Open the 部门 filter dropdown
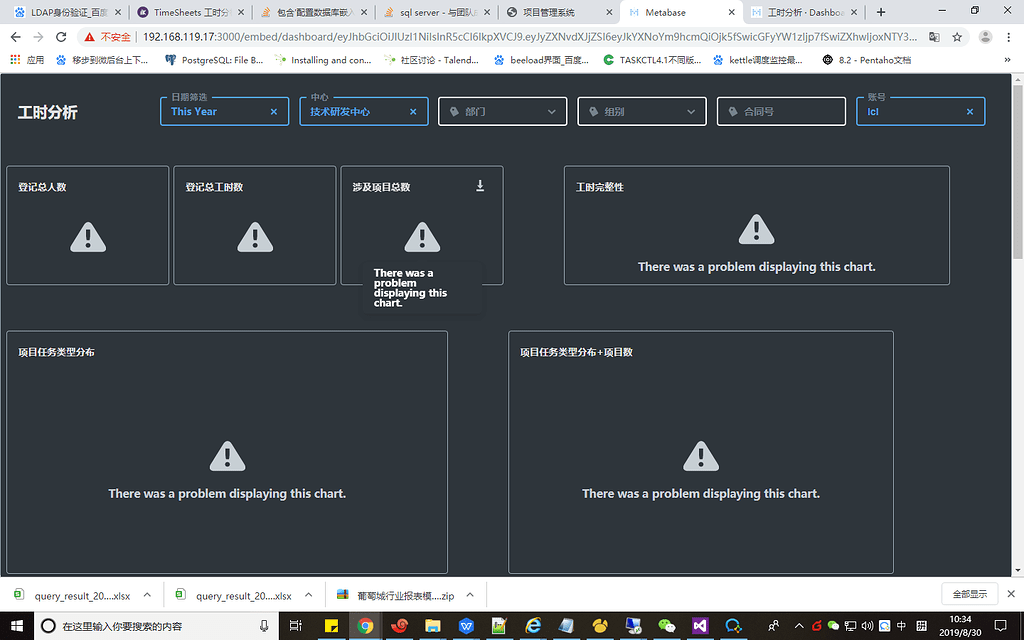1024x640 pixels. click(502, 111)
